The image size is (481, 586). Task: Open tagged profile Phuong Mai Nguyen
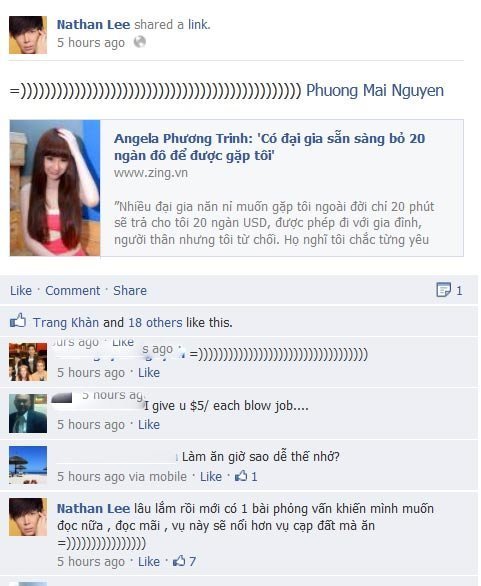(x=375, y=91)
